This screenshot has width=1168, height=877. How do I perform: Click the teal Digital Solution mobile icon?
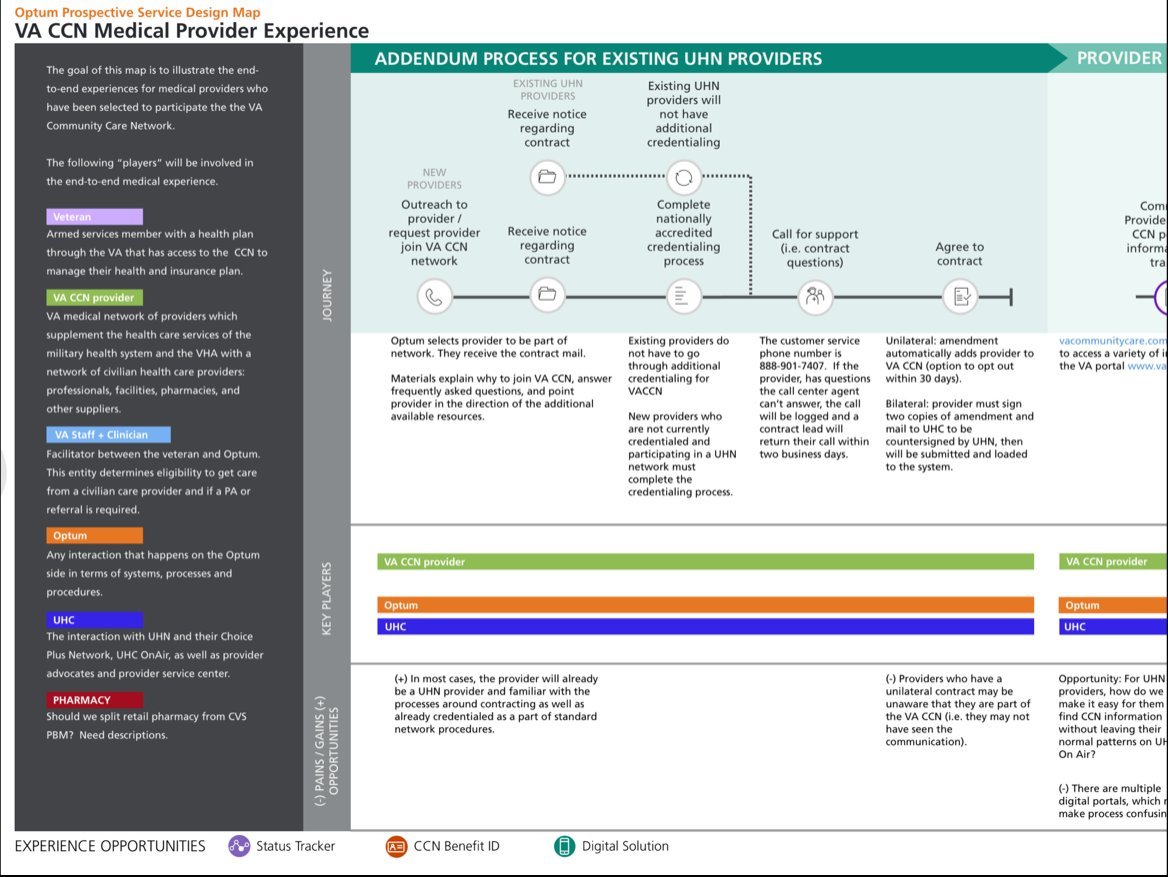(x=563, y=846)
